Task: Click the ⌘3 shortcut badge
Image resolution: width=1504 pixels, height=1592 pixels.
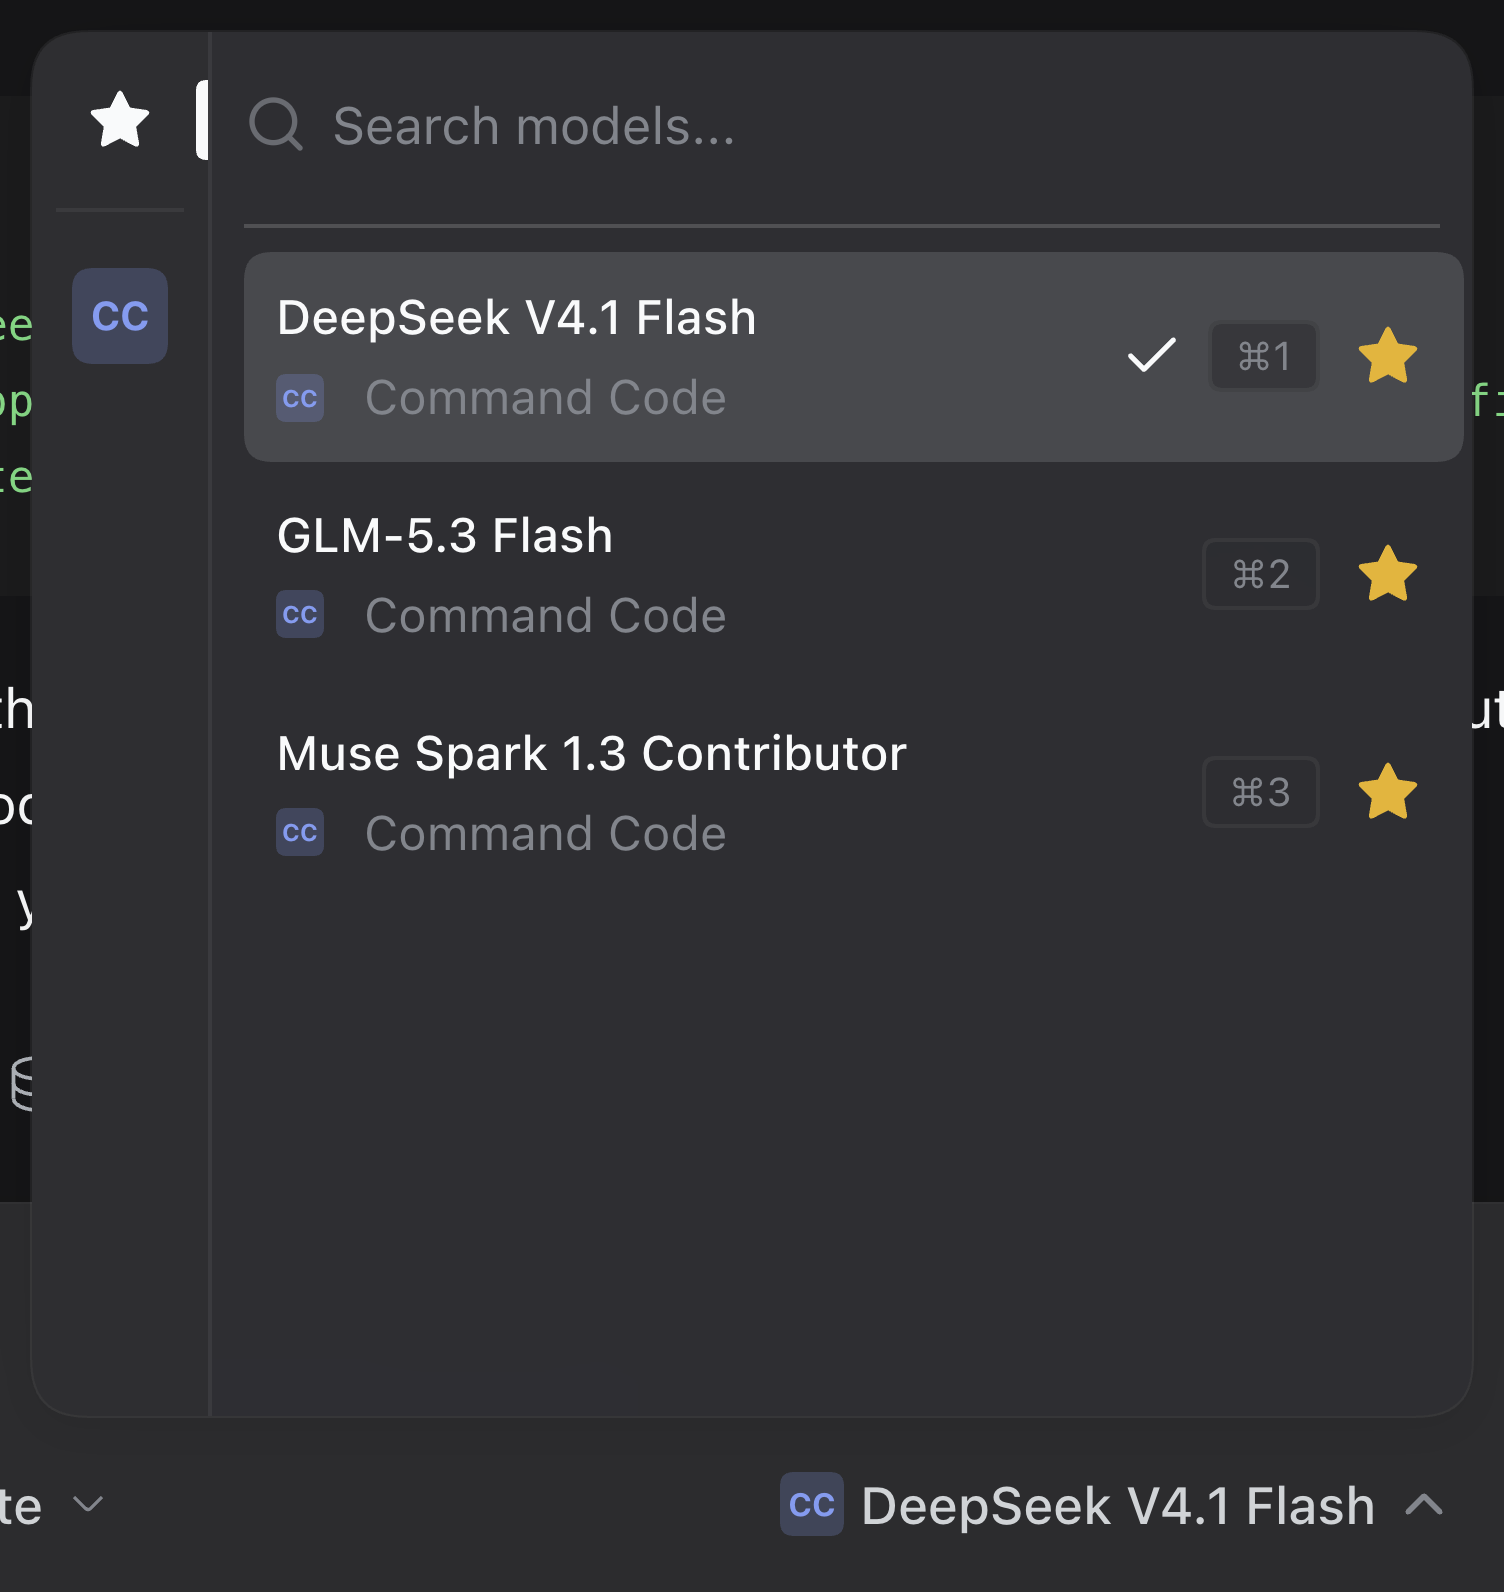Action: (x=1261, y=792)
